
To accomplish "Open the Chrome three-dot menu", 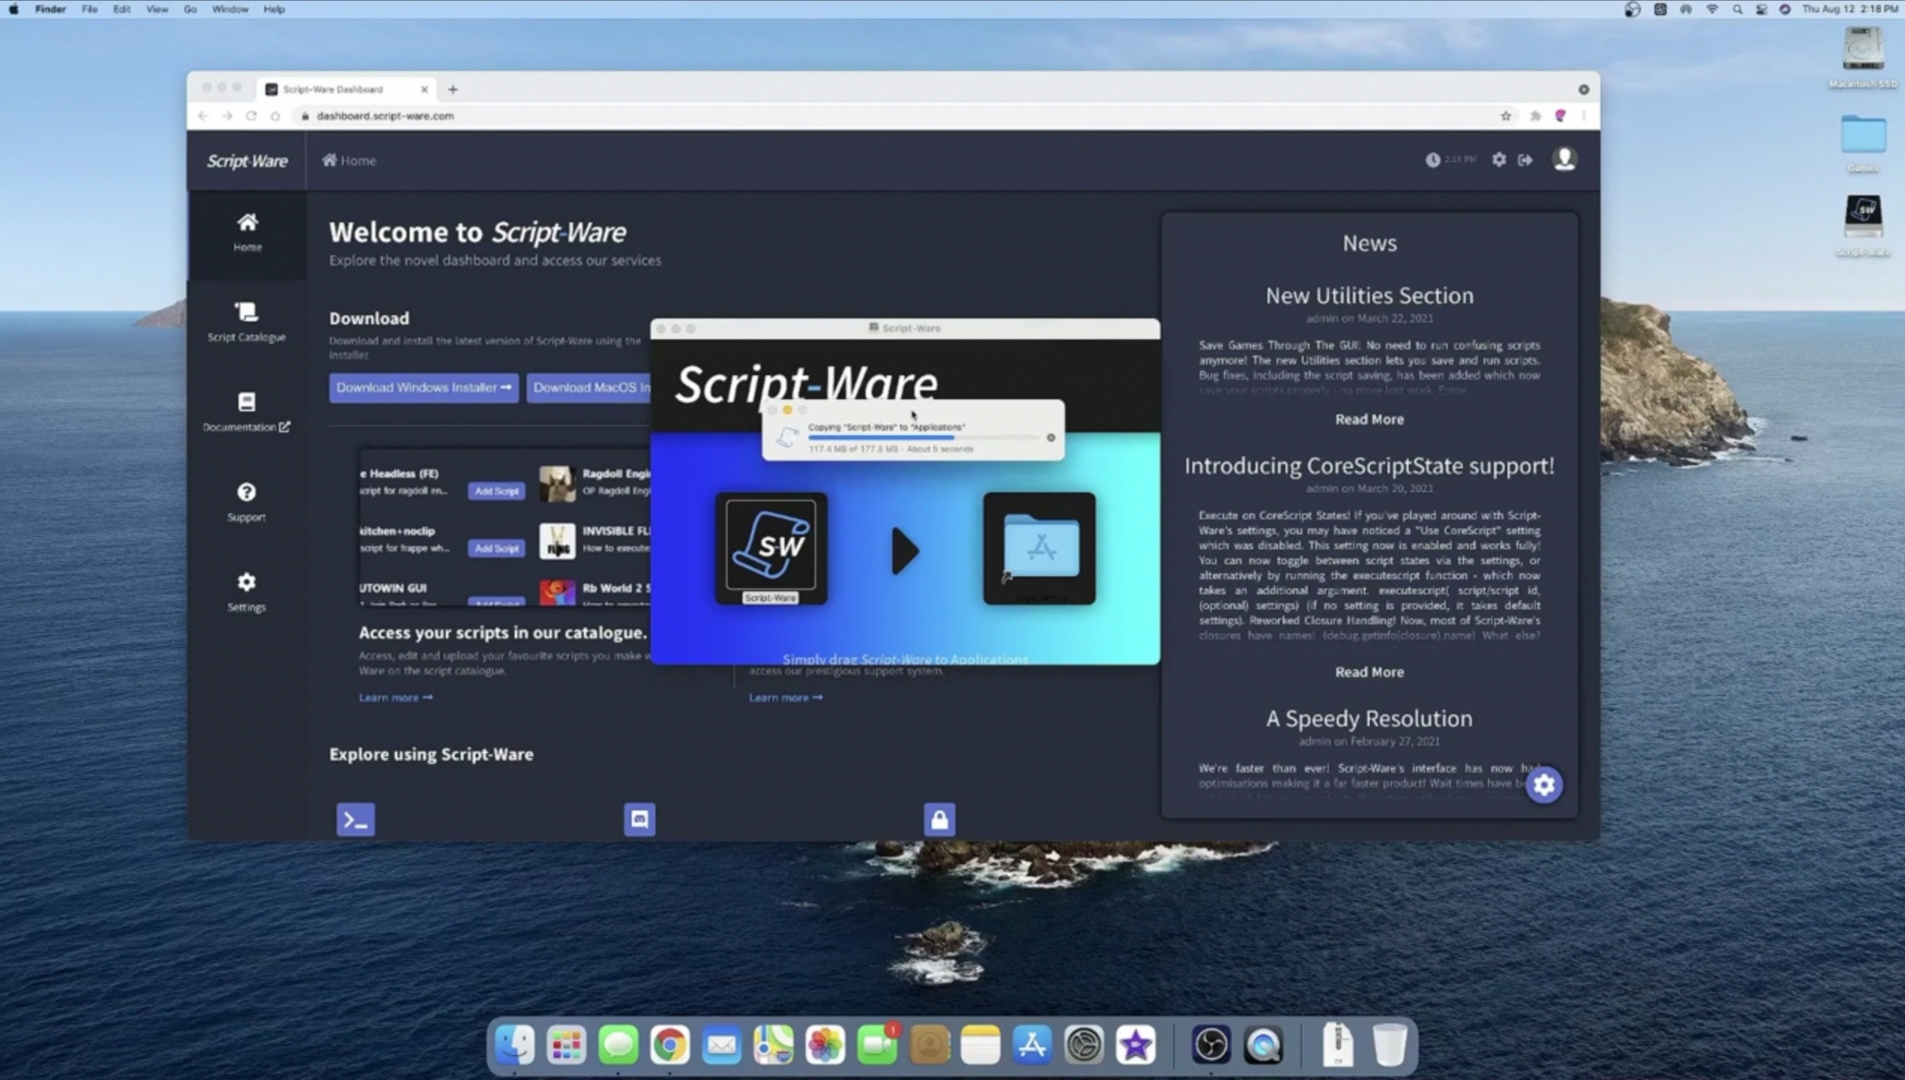I will [x=1584, y=116].
